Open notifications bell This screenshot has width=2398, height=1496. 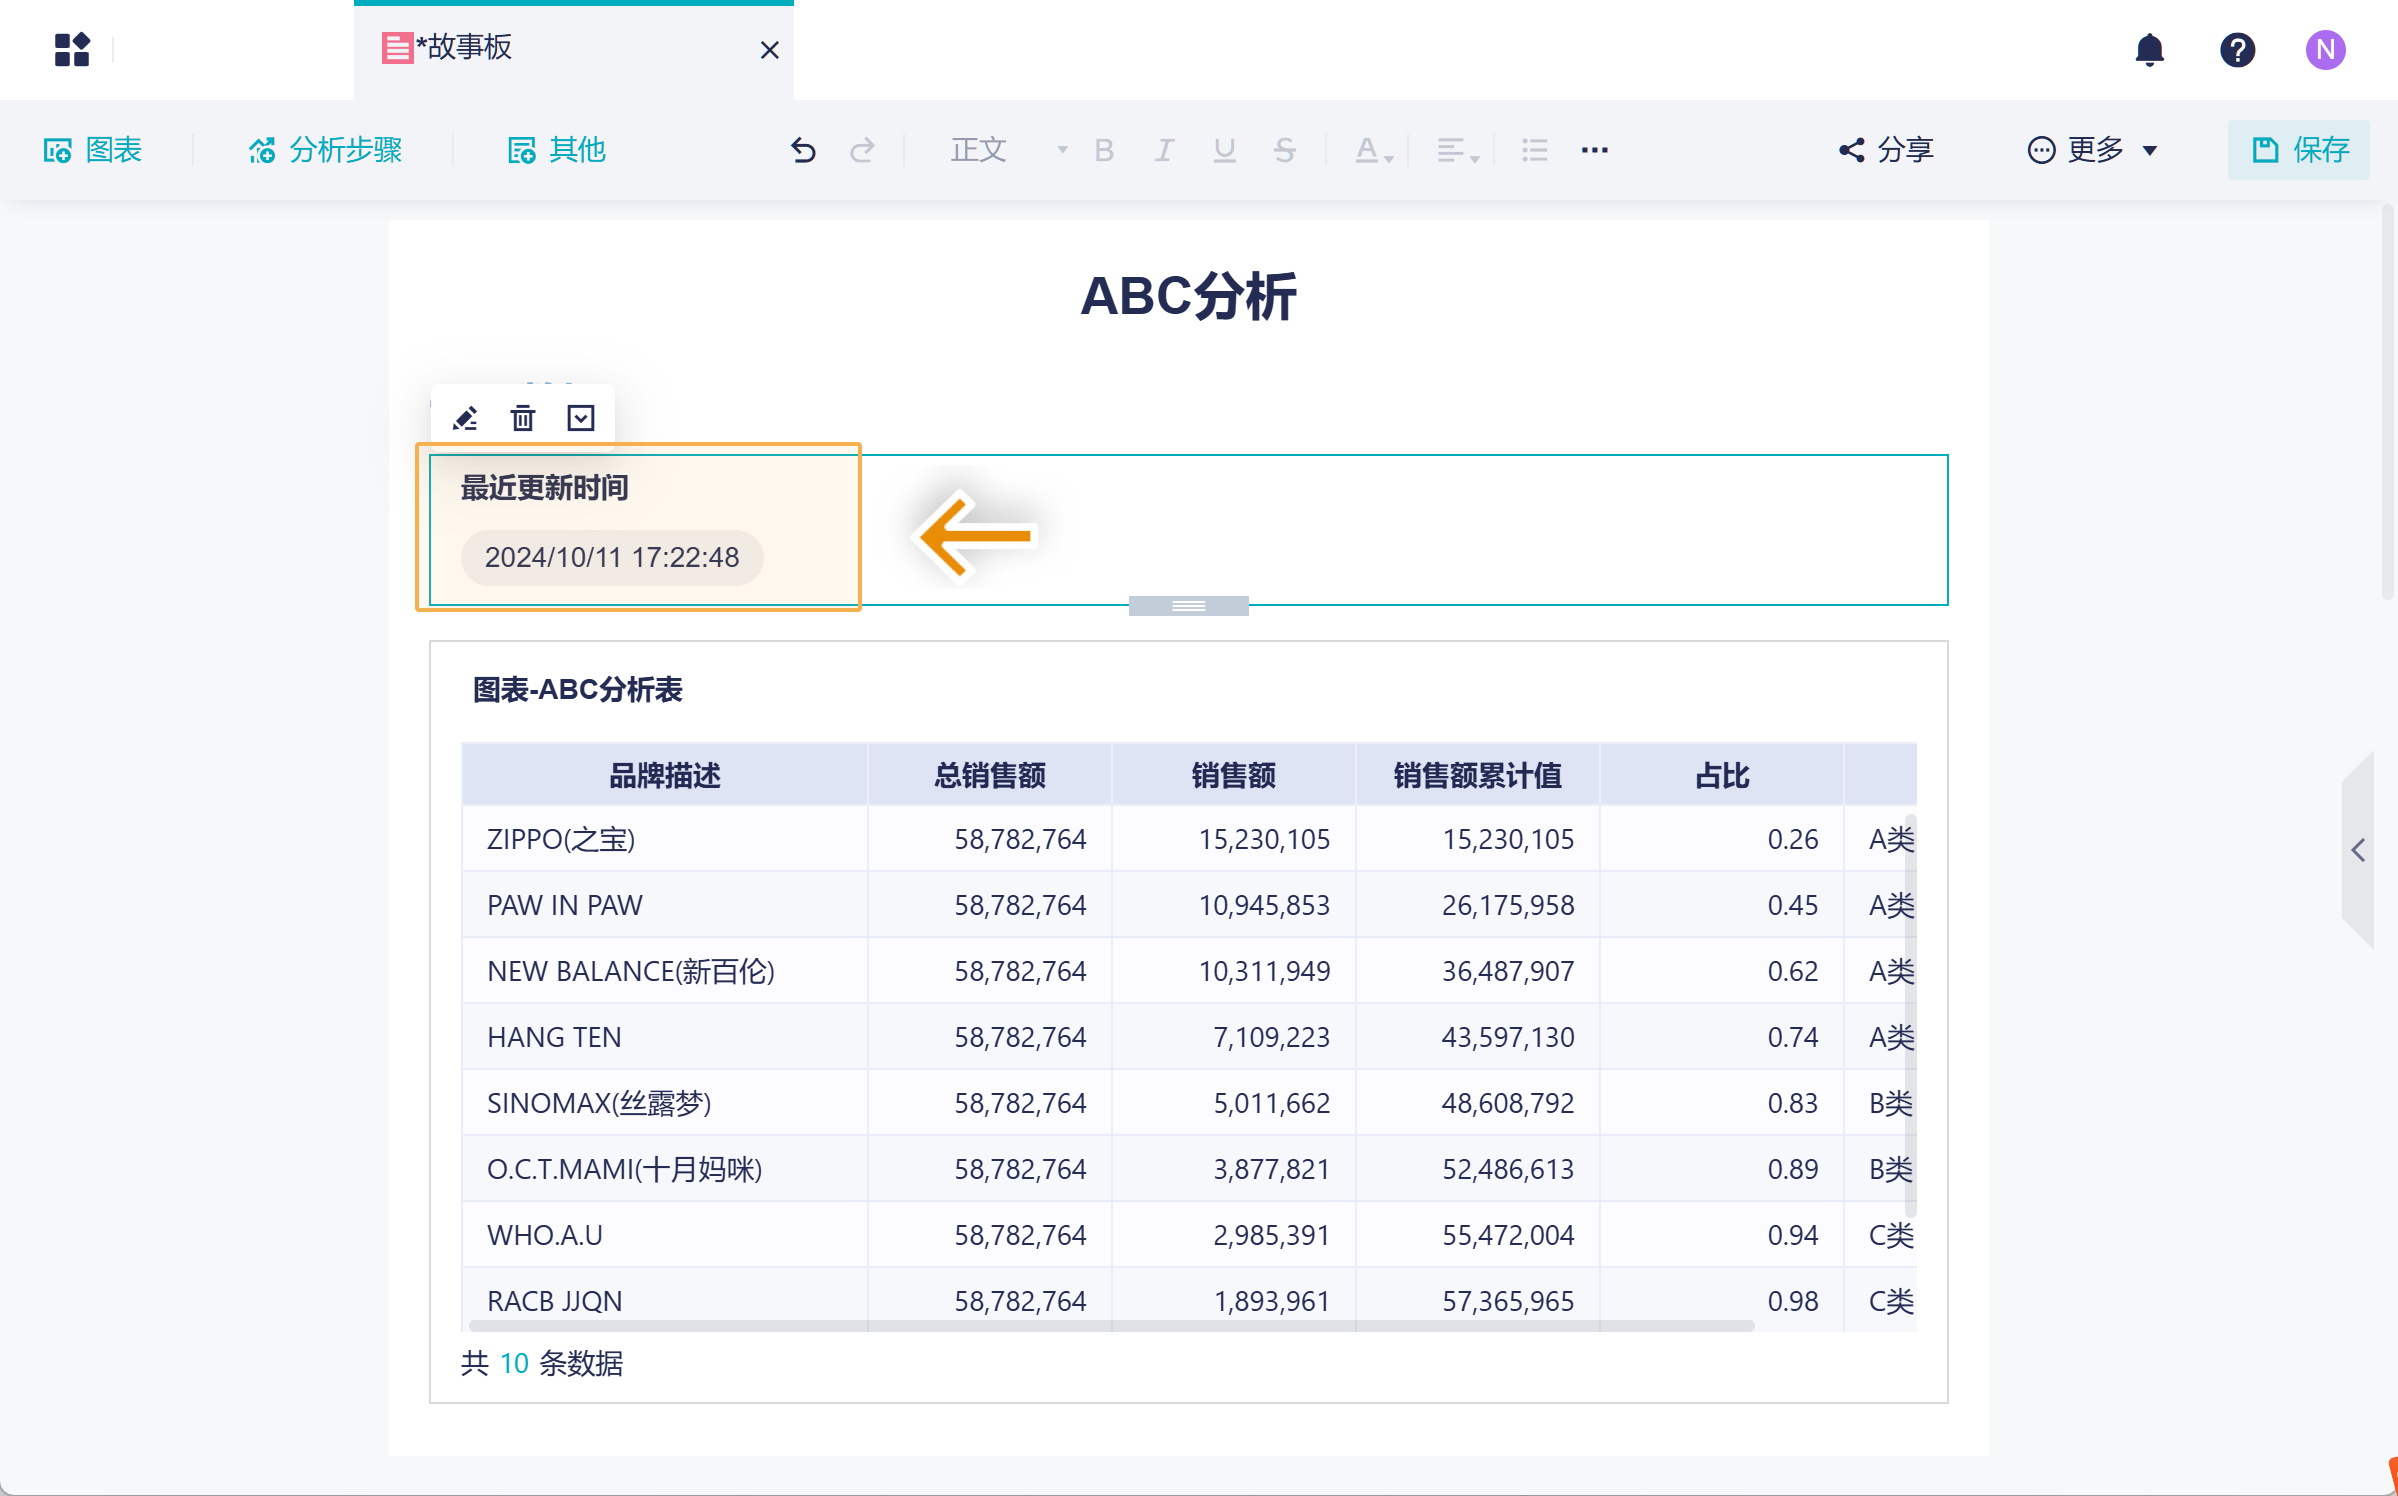point(2149,49)
